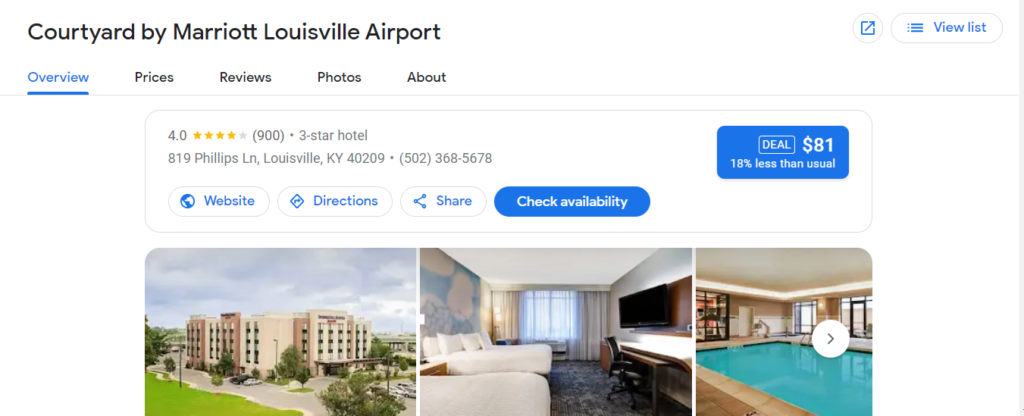This screenshot has width=1024, height=416.
Task: Switch to the Prices tab
Action: [154, 77]
